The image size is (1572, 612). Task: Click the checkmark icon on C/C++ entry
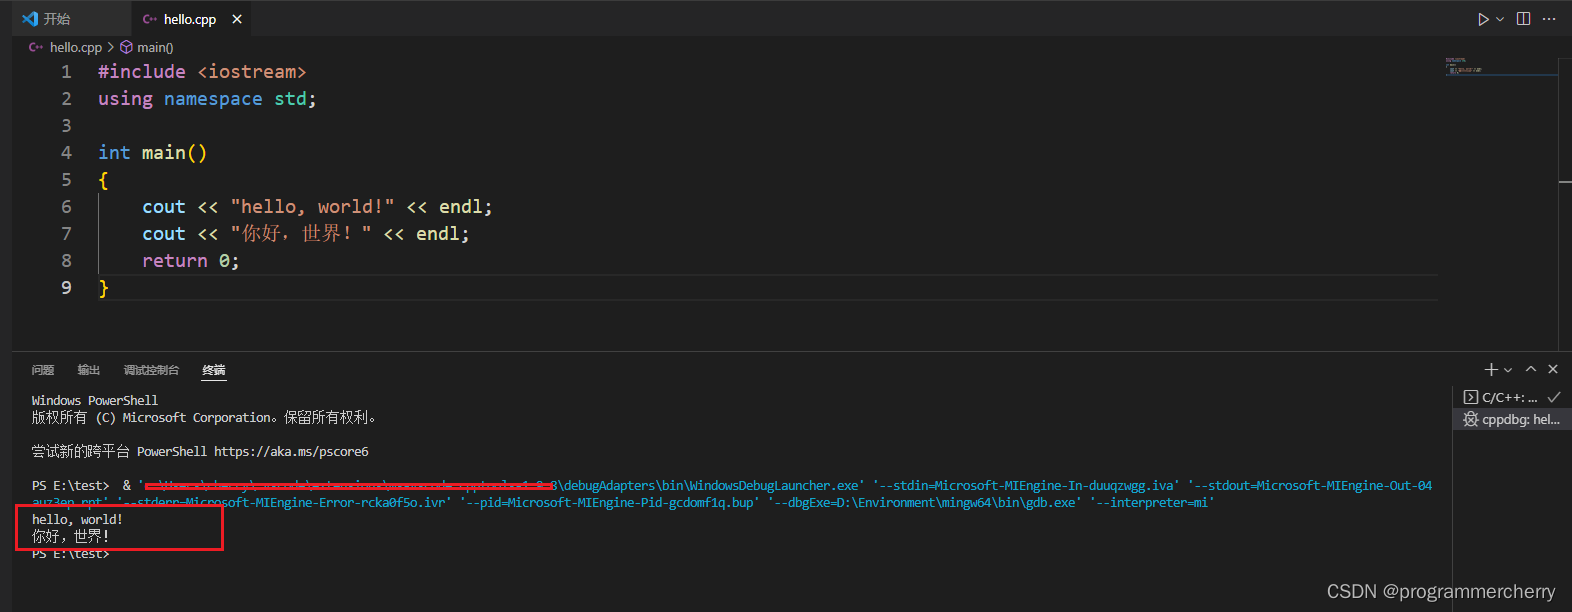click(x=1554, y=397)
